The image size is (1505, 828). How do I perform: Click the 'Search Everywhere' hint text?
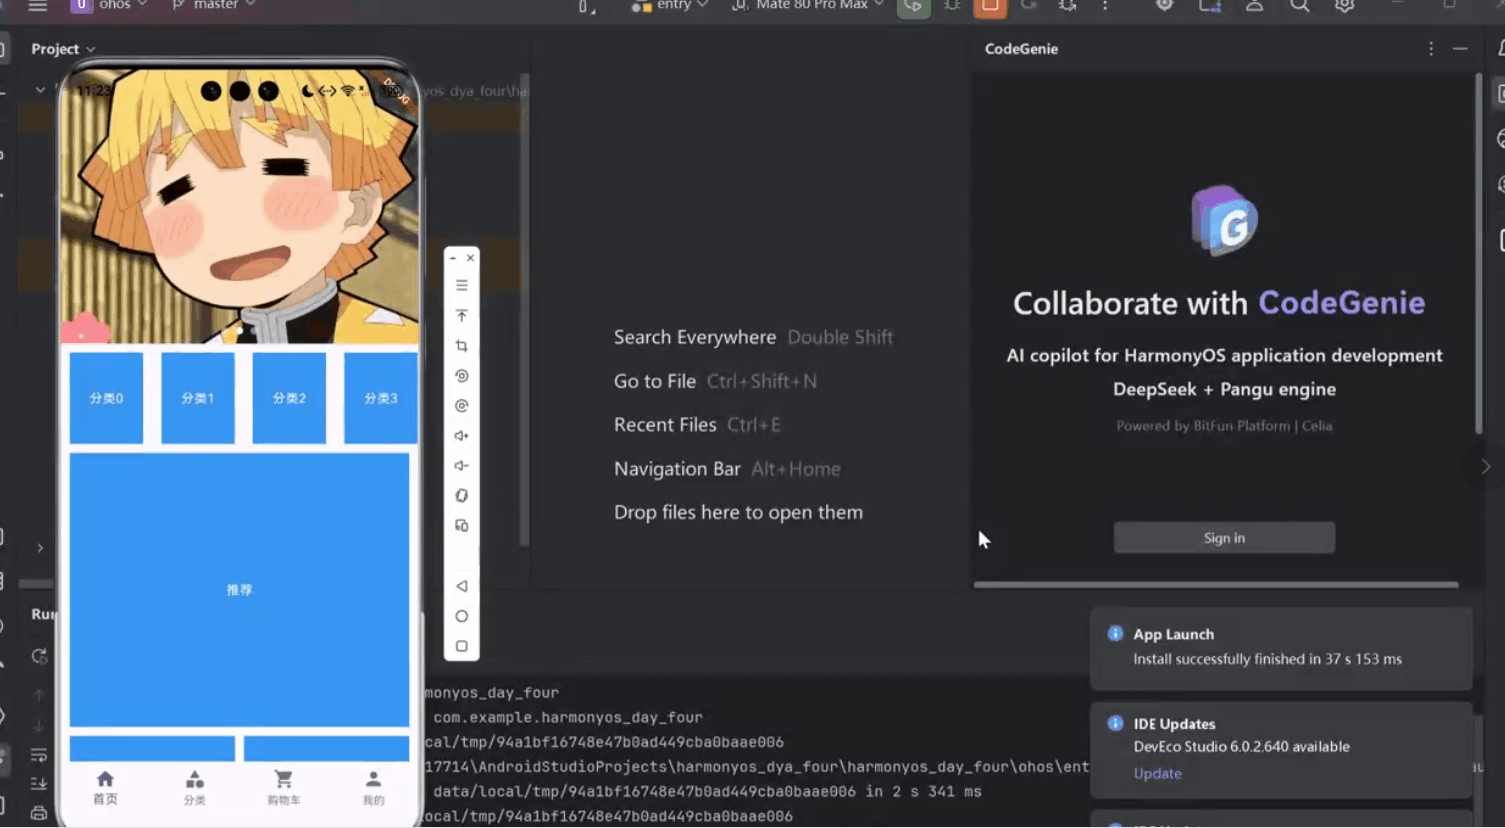(694, 337)
